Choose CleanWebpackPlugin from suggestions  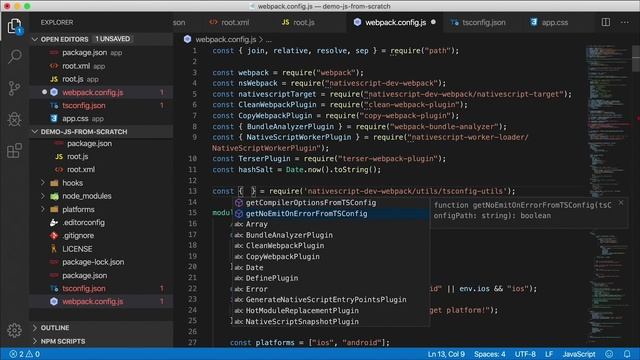331,246
